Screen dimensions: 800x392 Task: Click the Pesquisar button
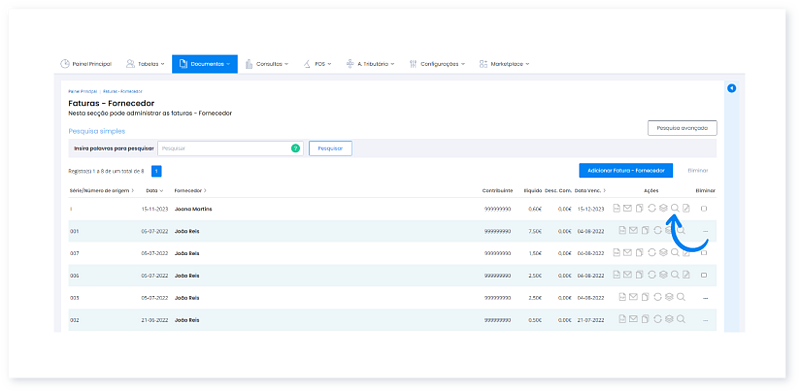pos(330,149)
